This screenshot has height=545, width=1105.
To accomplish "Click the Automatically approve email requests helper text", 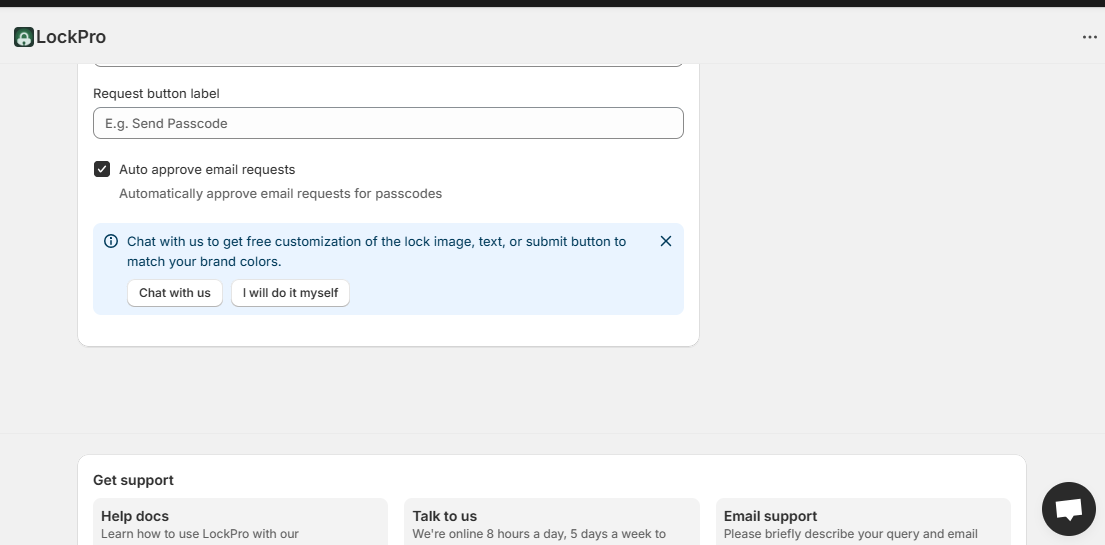I will coord(280,193).
